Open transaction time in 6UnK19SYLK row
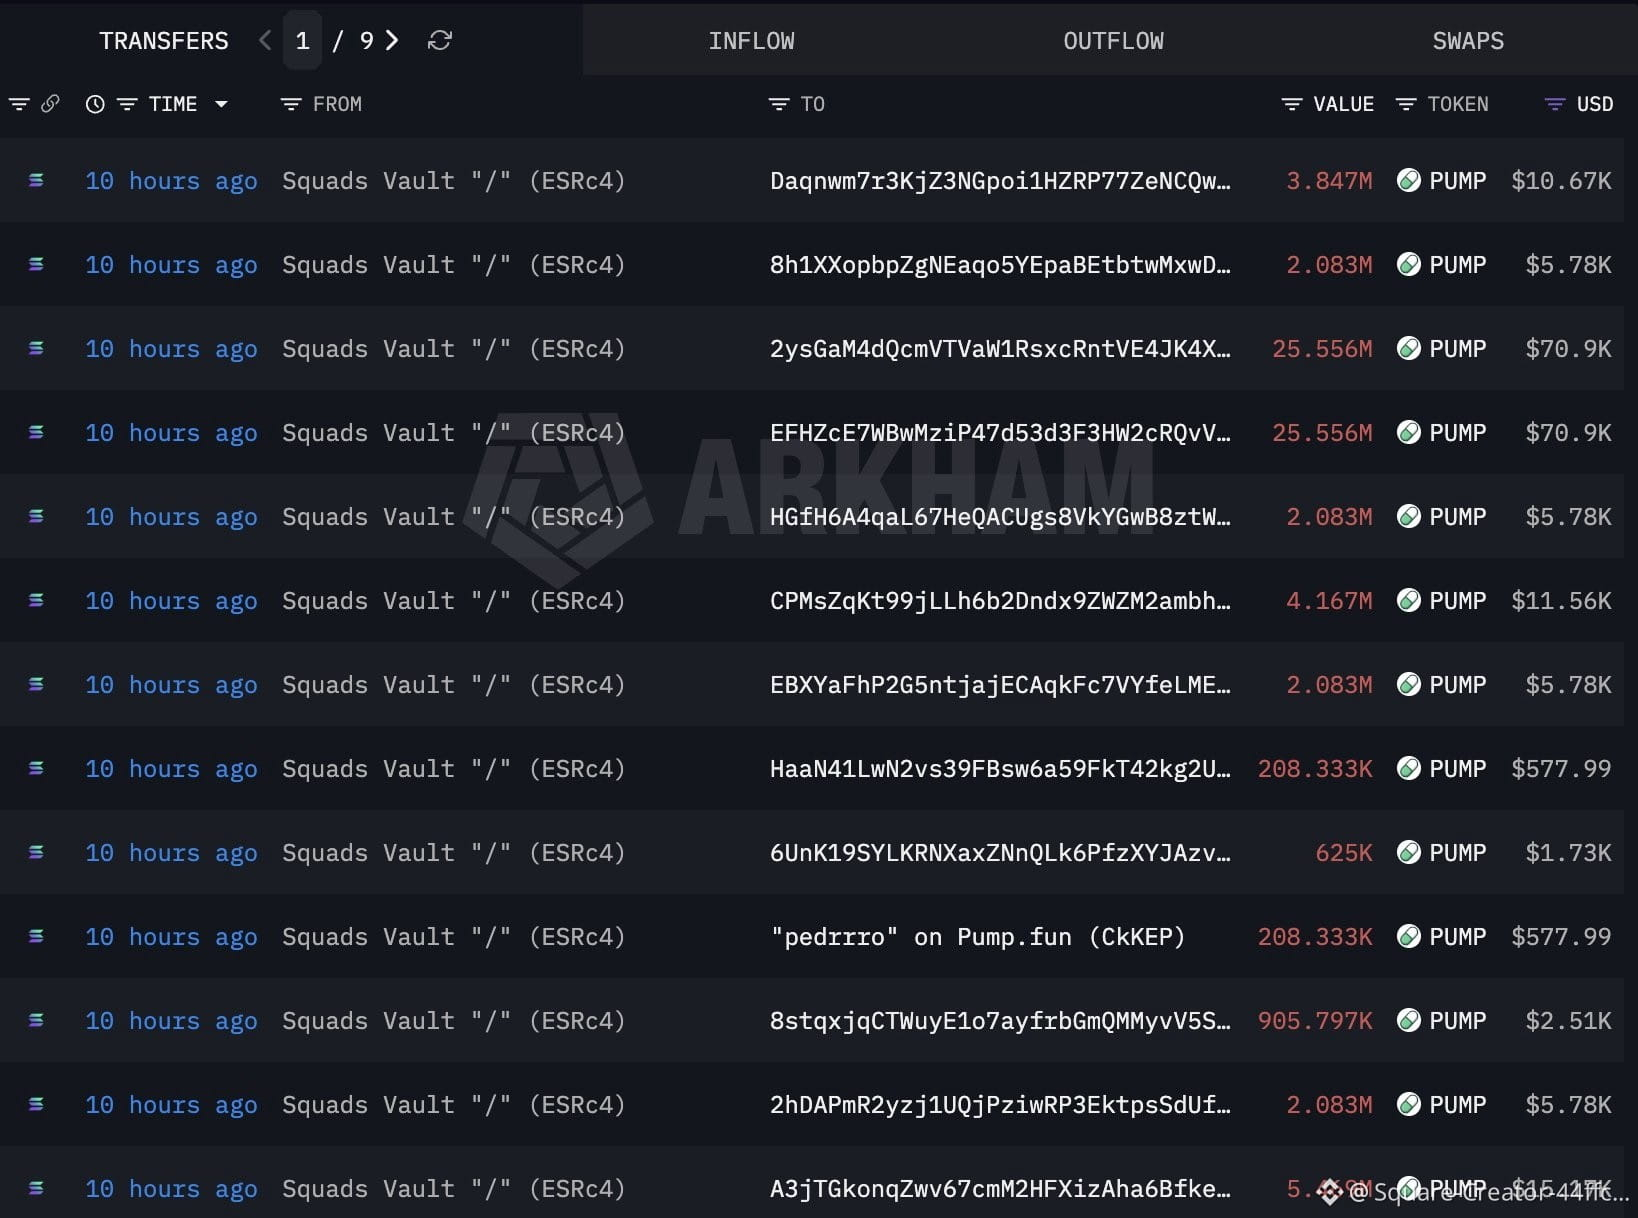The height and width of the screenshot is (1218, 1638). (171, 853)
